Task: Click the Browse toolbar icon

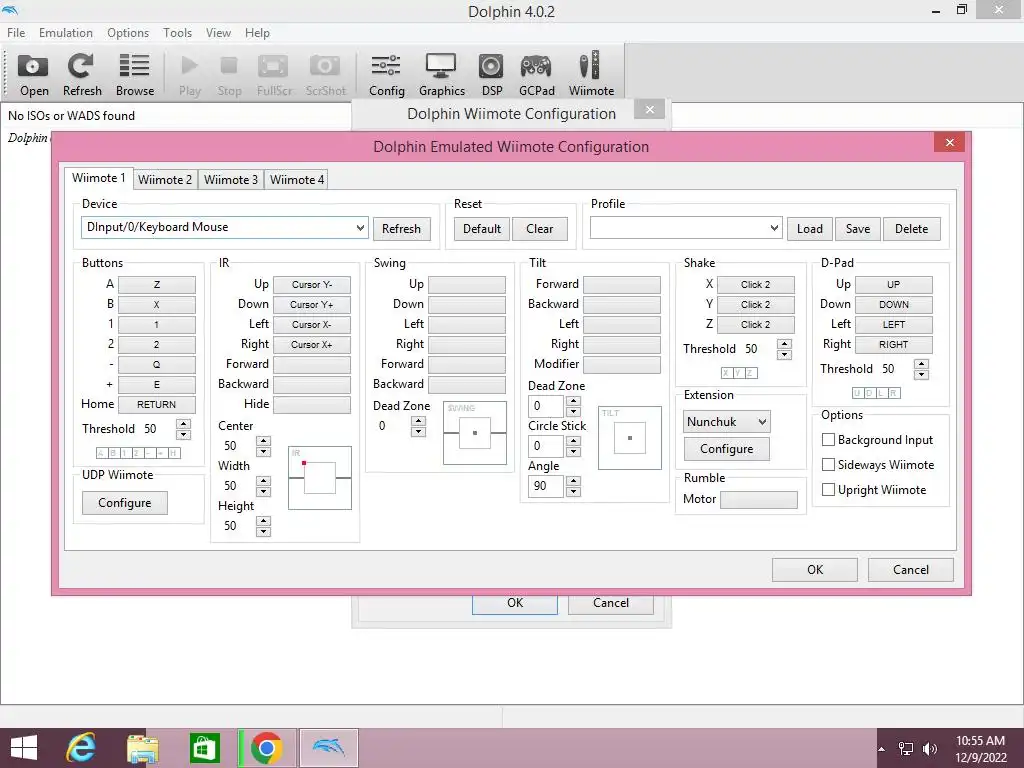Action: [135, 74]
